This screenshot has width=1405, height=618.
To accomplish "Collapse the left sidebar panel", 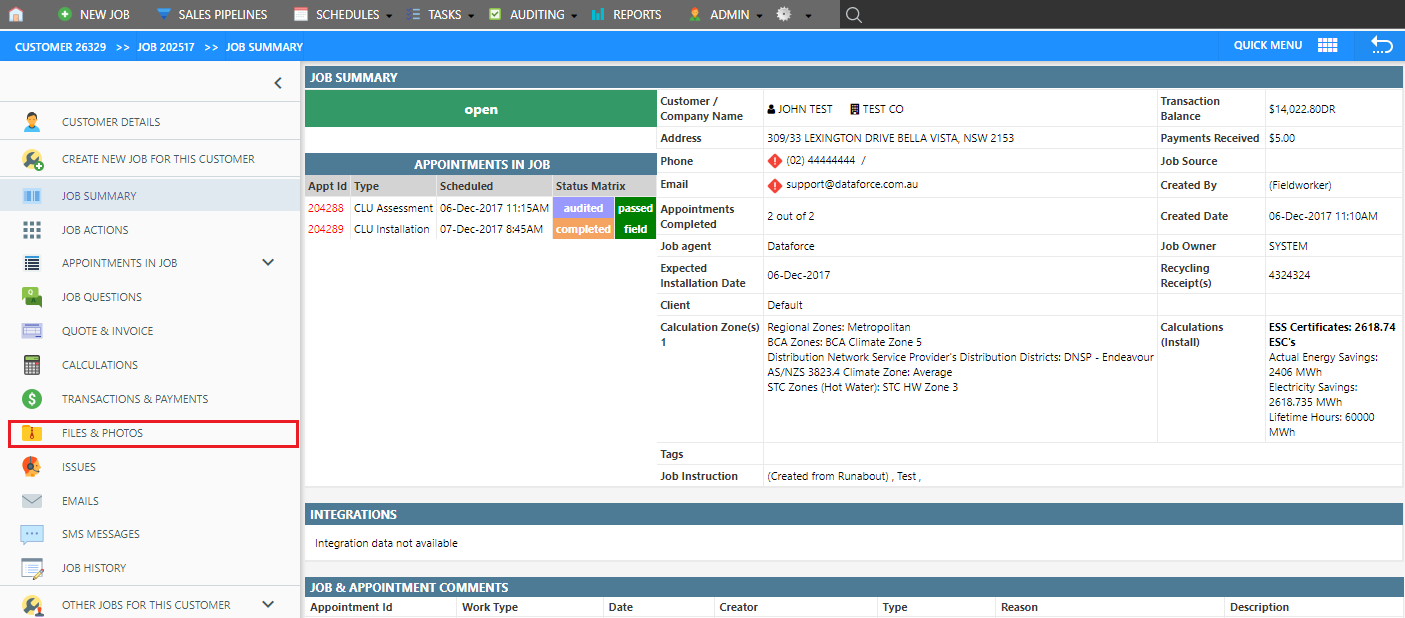I will pos(278,84).
